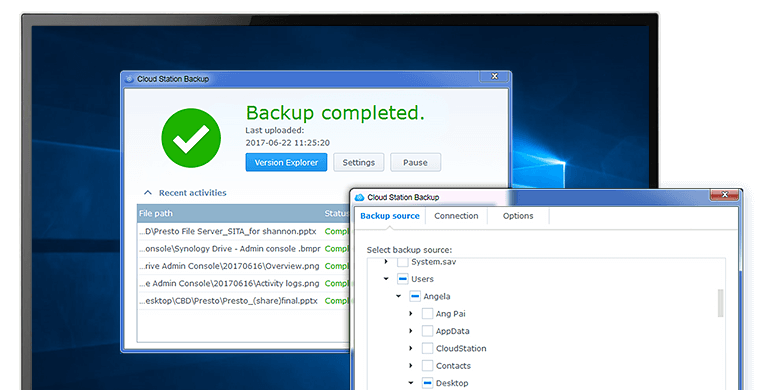
Task: Pause the backup
Action: click(x=415, y=162)
